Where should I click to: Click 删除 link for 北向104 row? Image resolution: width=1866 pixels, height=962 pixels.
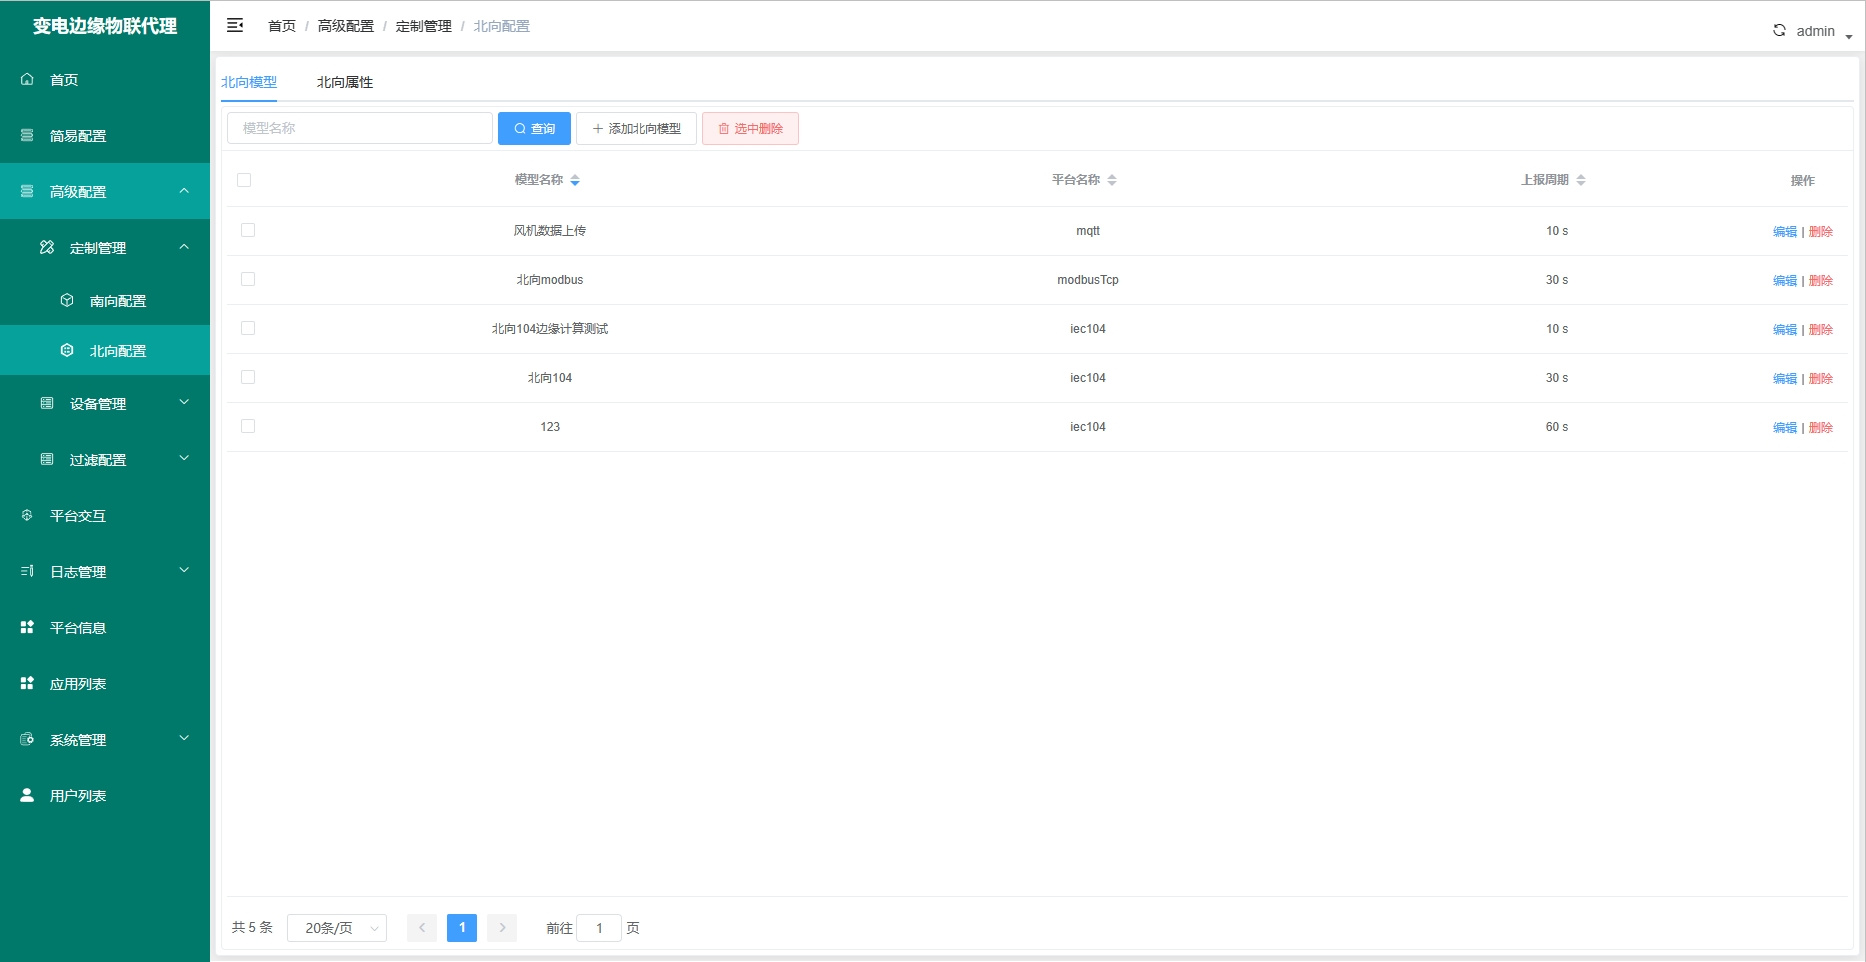coord(1820,379)
